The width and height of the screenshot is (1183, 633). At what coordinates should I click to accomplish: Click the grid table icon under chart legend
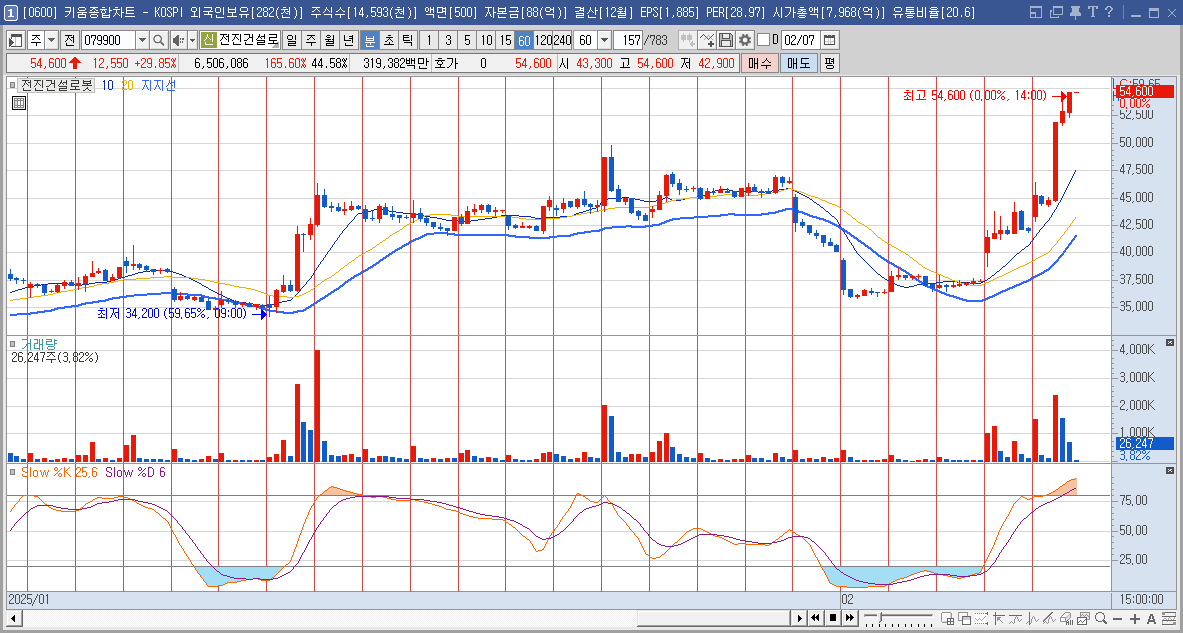coord(20,103)
